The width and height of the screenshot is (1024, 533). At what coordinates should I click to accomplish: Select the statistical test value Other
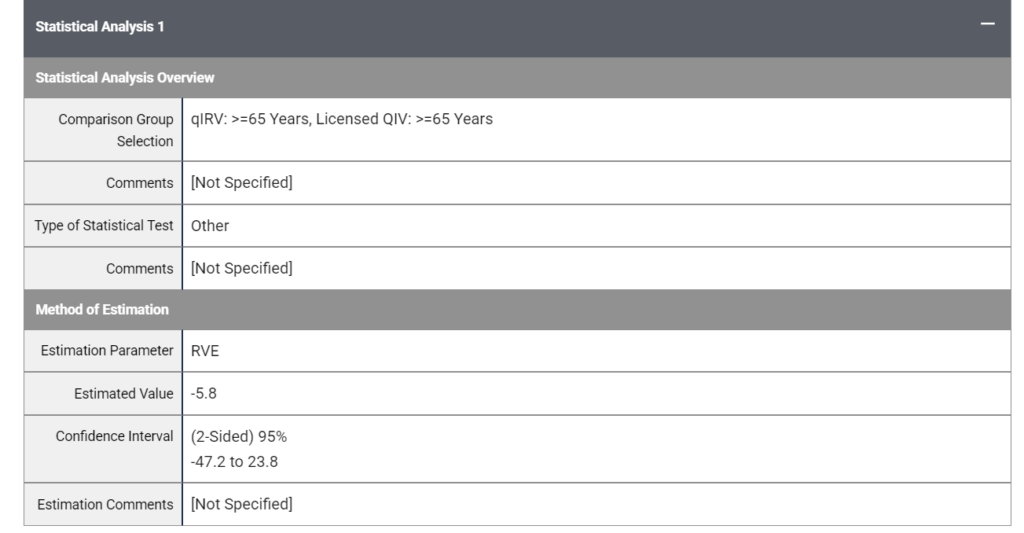[210, 225]
